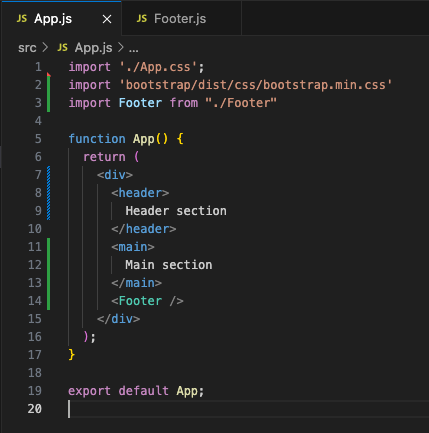
Task: Click the JS icon on Footer.js tab
Action: (142, 19)
